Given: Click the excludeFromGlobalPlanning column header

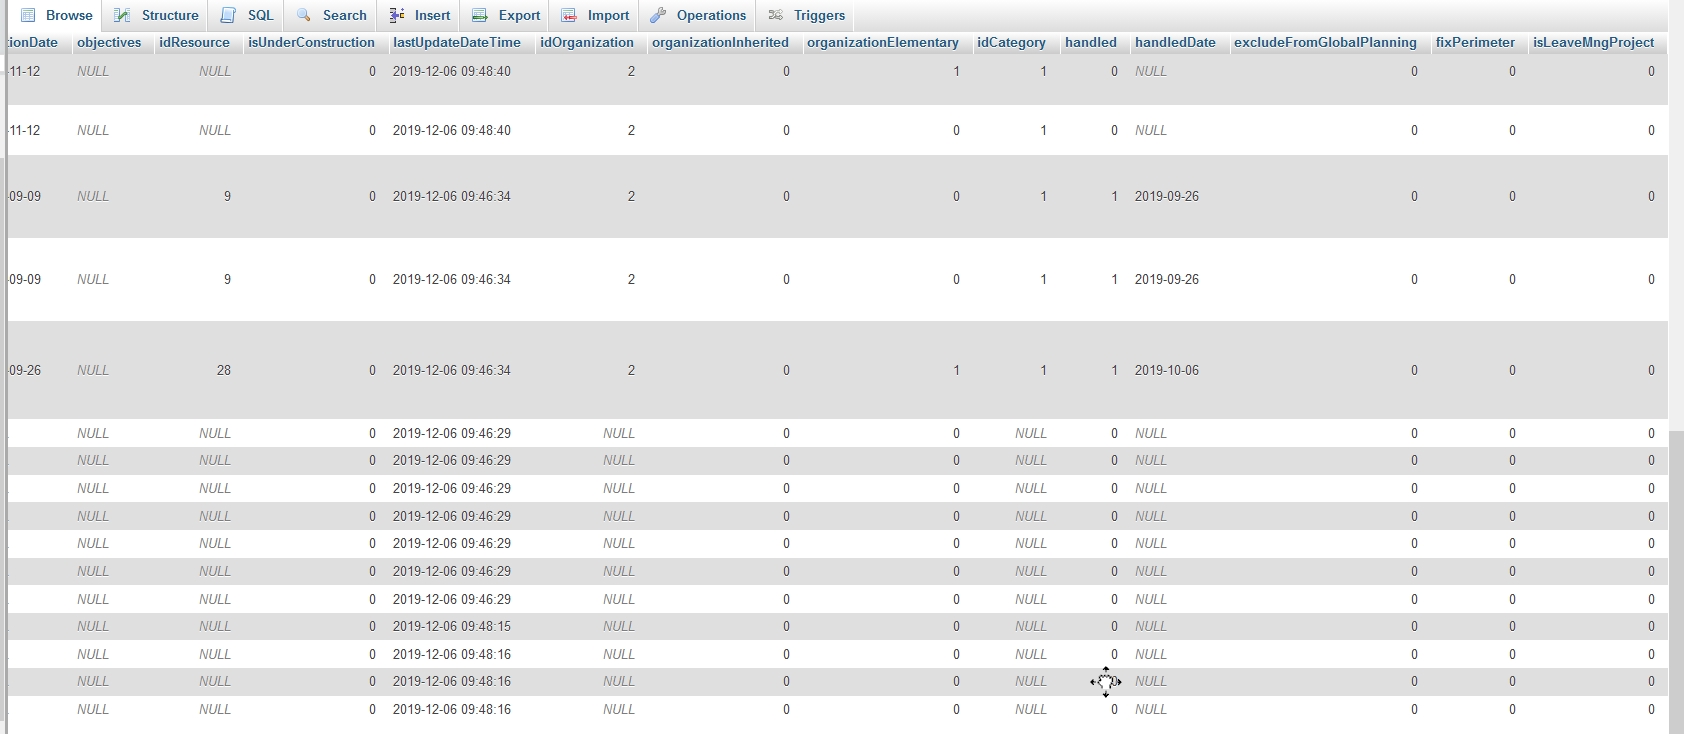Looking at the screenshot, I should (1324, 42).
